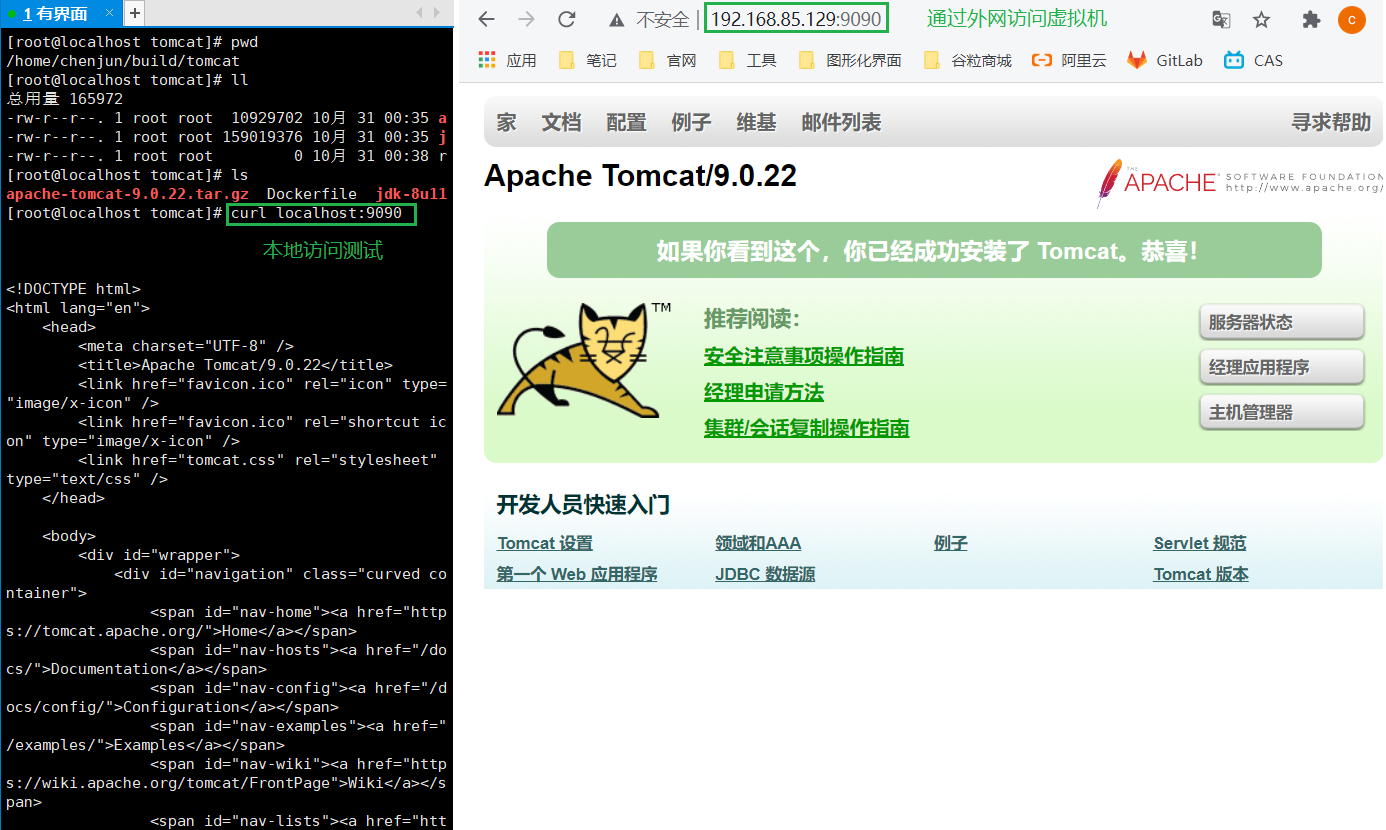The height and width of the screenshot is (830, 1386).
Task: Open the 阿里云 bookmark
Action: pos(1069,60)
